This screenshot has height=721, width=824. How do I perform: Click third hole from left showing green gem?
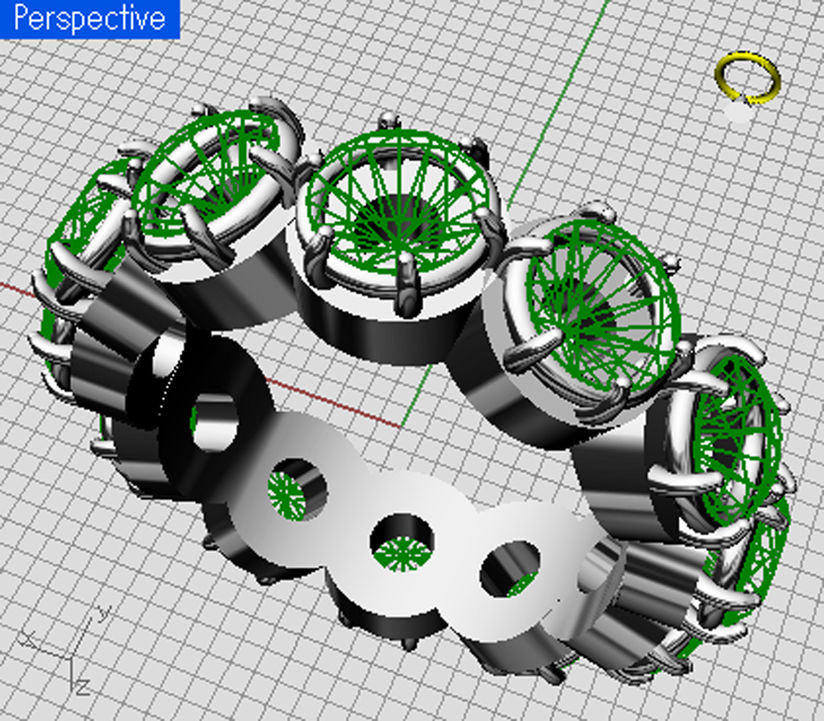[402, 545]
